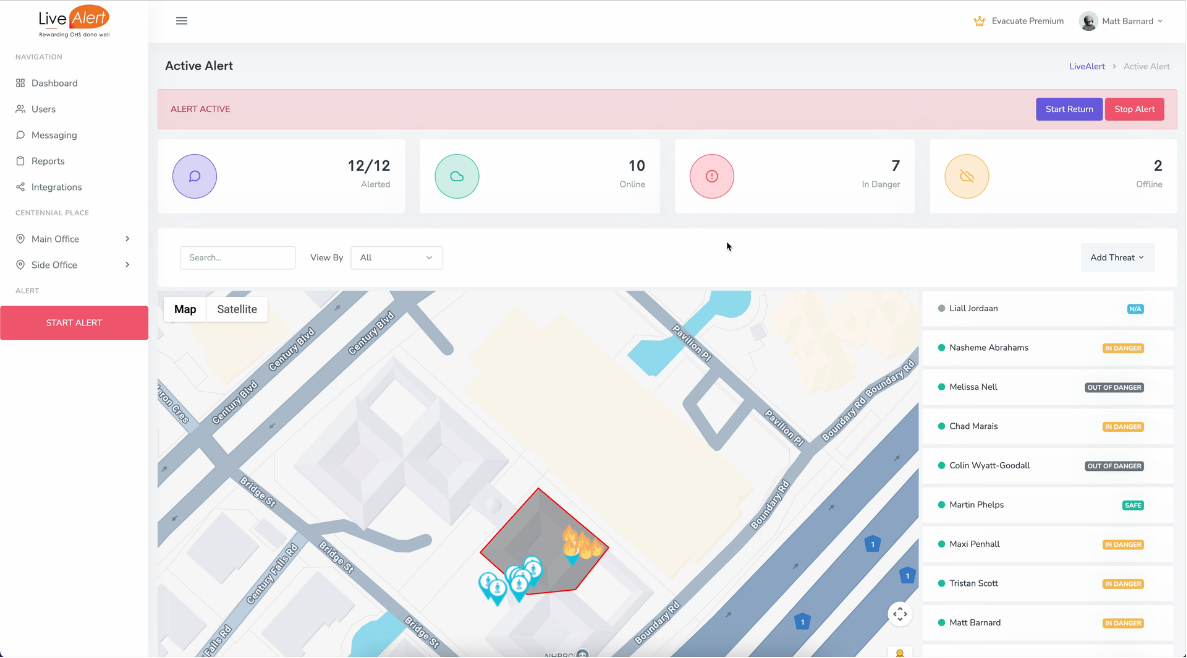Go to Messaging section
This screenshot has width=1187, height=658.
(x=54, y=135)
